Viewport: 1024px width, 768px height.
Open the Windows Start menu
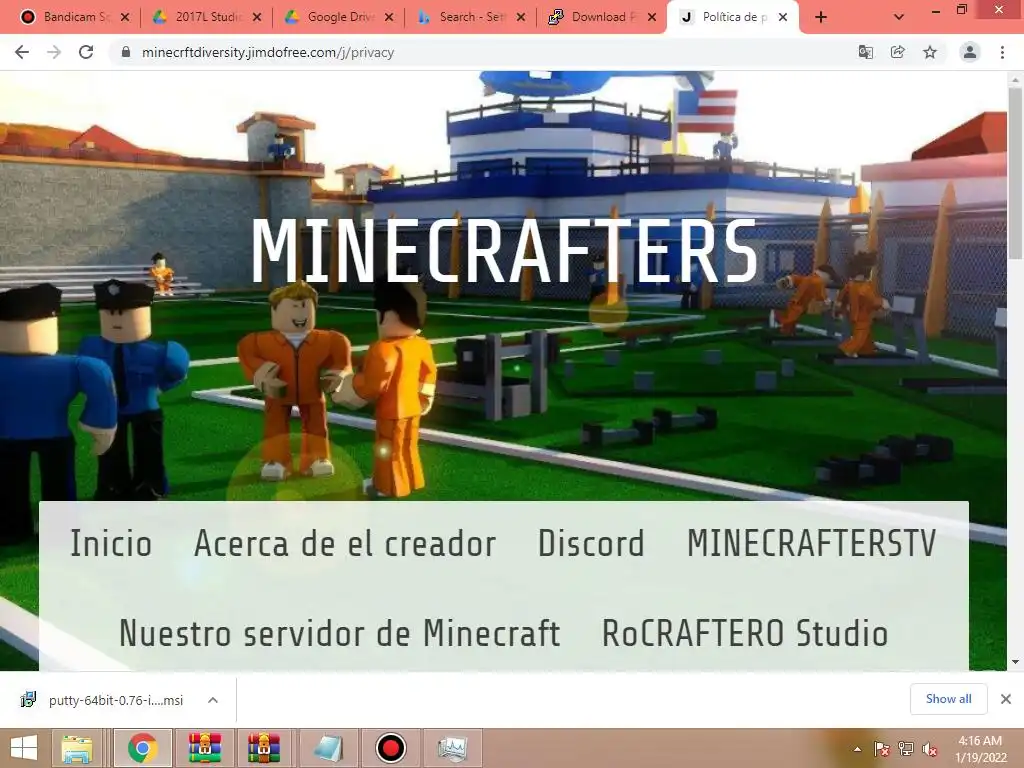coord(24,748)
